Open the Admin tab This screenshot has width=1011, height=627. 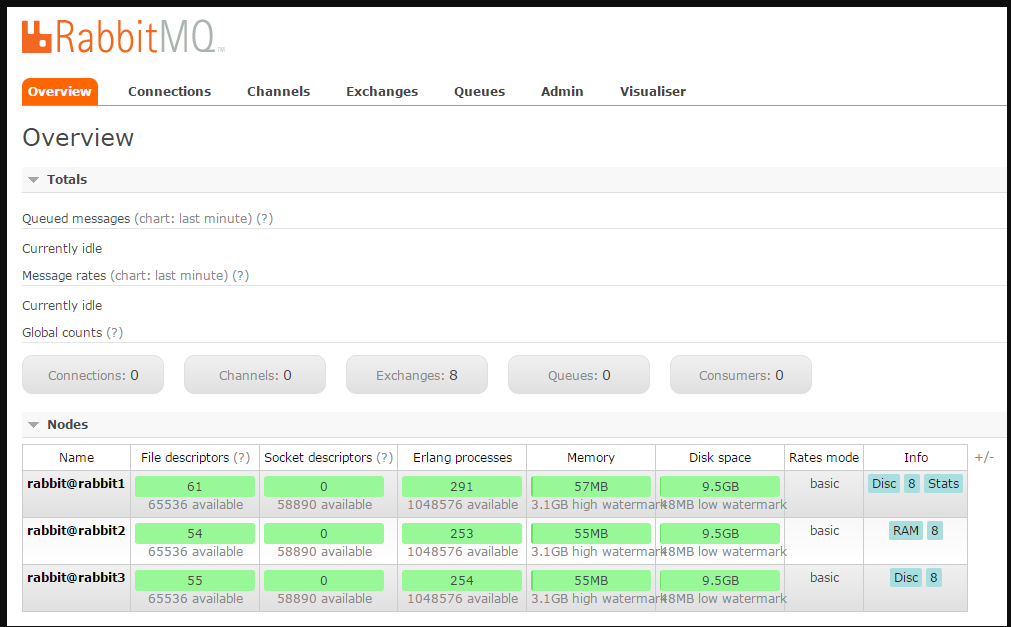562,92
